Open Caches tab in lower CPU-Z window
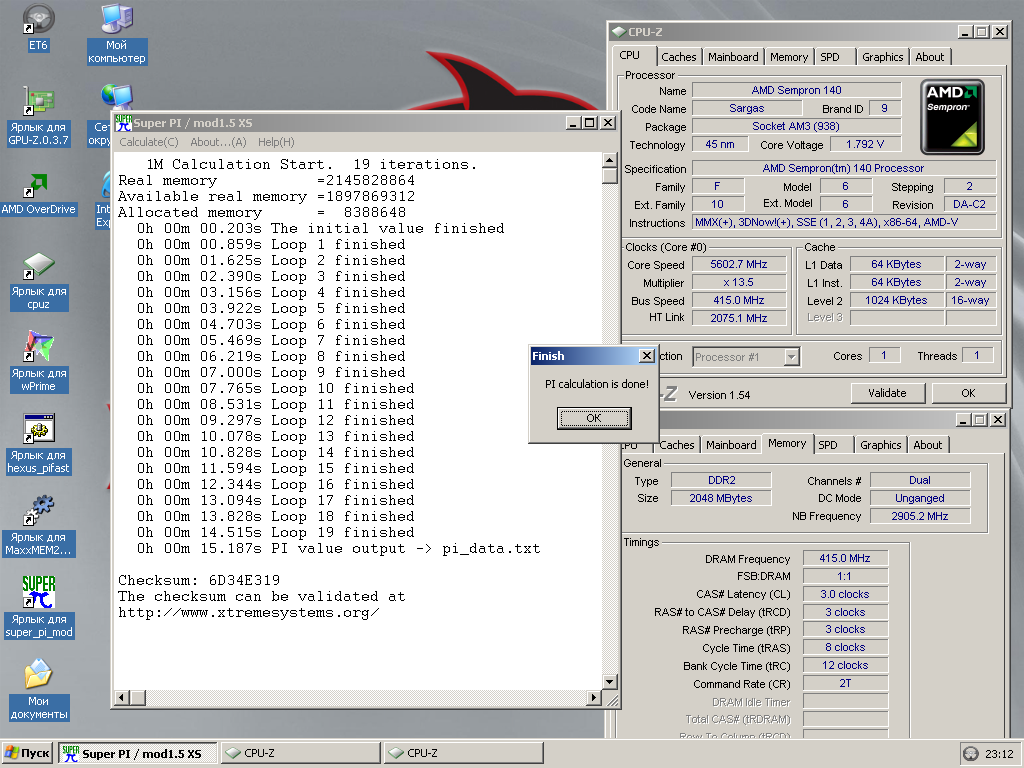The width and height of the screenshot is (1024, 768). click(677, 445)
